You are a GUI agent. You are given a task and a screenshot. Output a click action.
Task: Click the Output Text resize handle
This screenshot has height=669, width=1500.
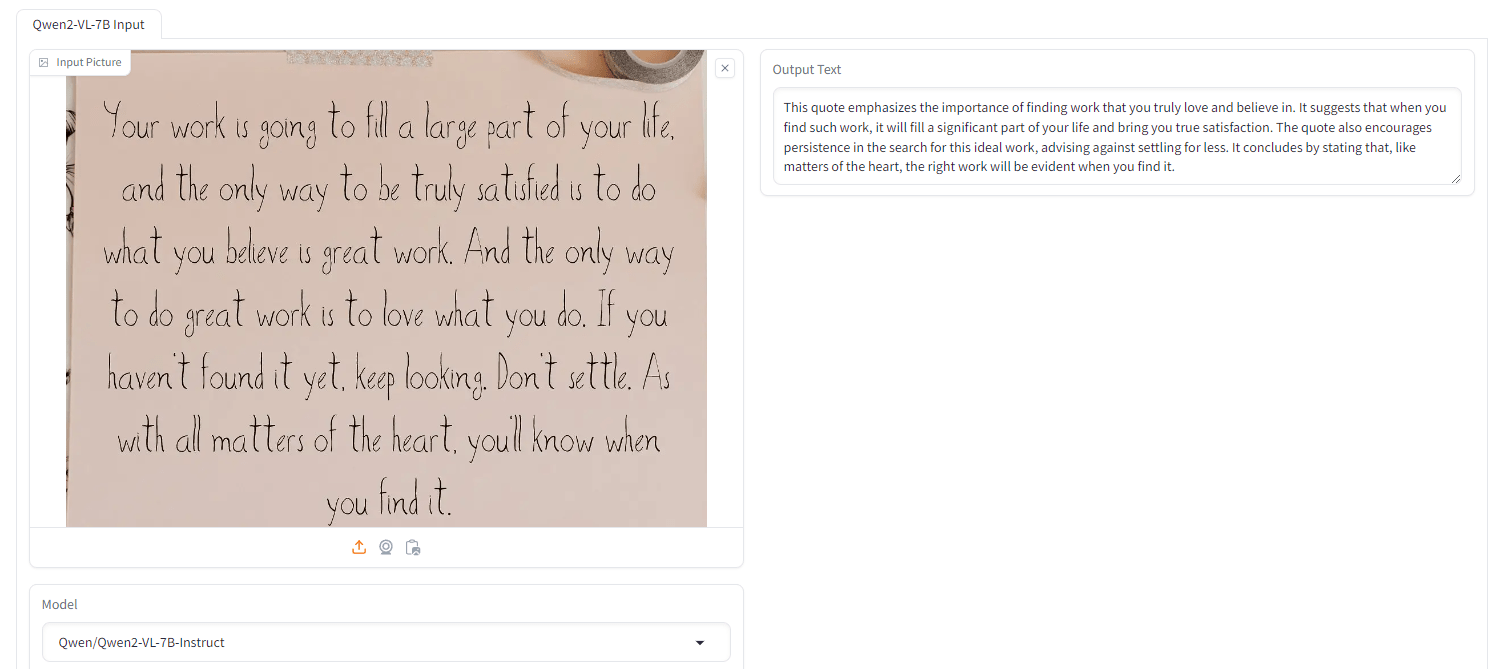[x=1455, y=178]
